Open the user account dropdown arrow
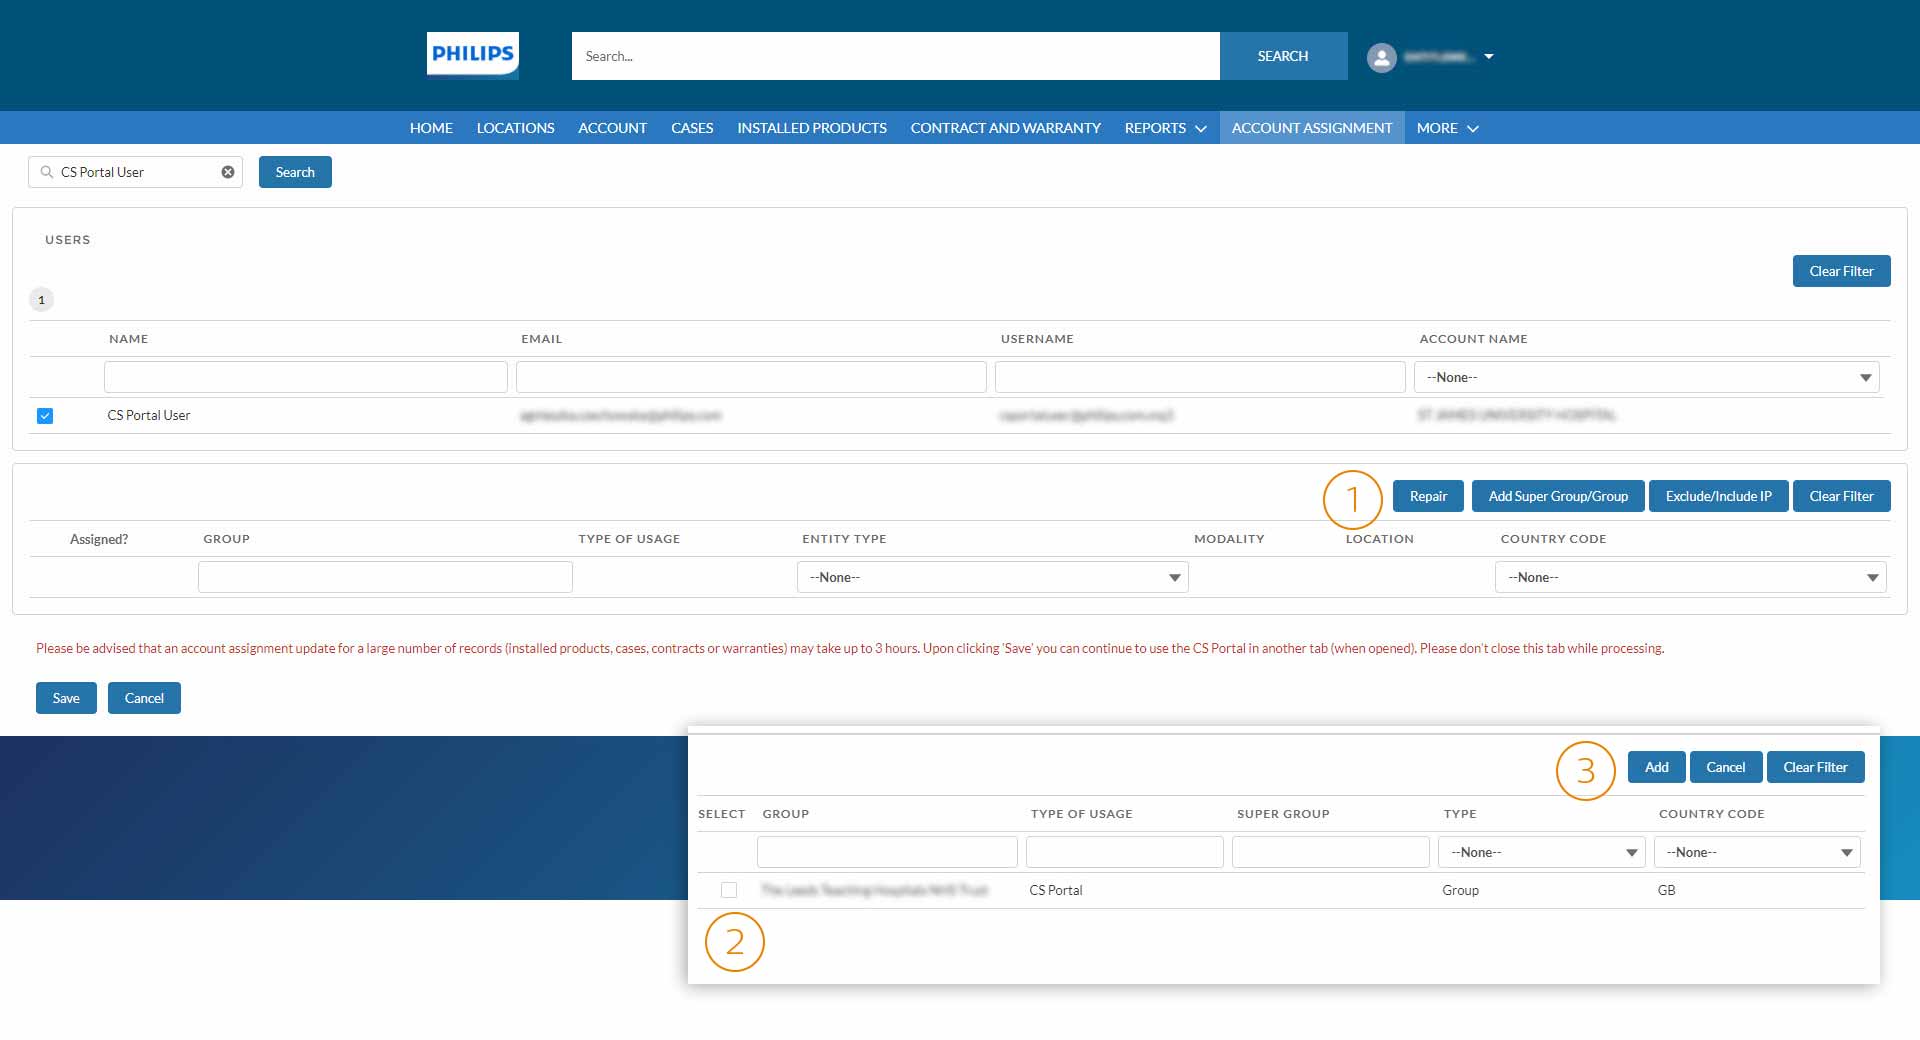The width and height of the screenshot is (1920, 1040). [x=1489, y=57]
